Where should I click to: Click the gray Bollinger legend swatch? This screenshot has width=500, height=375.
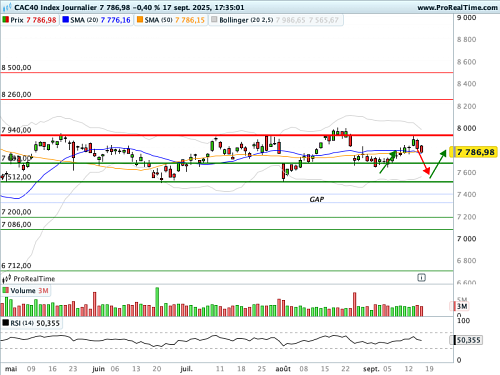click(x=214, y=20)
